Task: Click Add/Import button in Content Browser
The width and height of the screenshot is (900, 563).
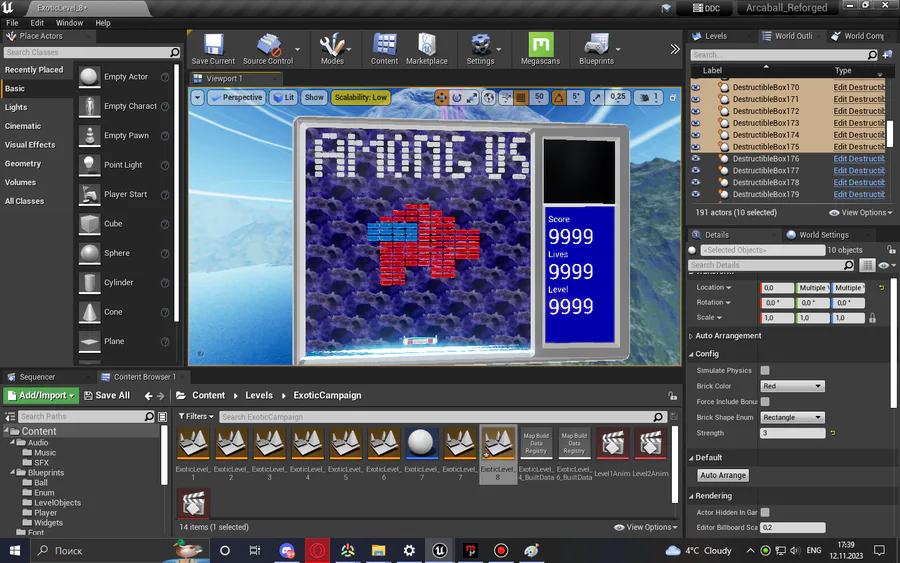Action: point(41,395)
